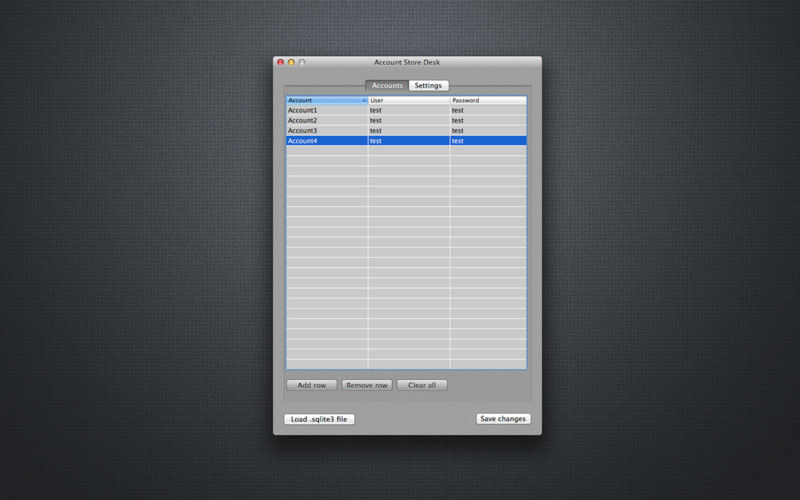Image resolution: width=800 pixels, height=500 pixels.
Task: Sort by the Account column header
Action: pyautogui.click(x=327, y=101)
